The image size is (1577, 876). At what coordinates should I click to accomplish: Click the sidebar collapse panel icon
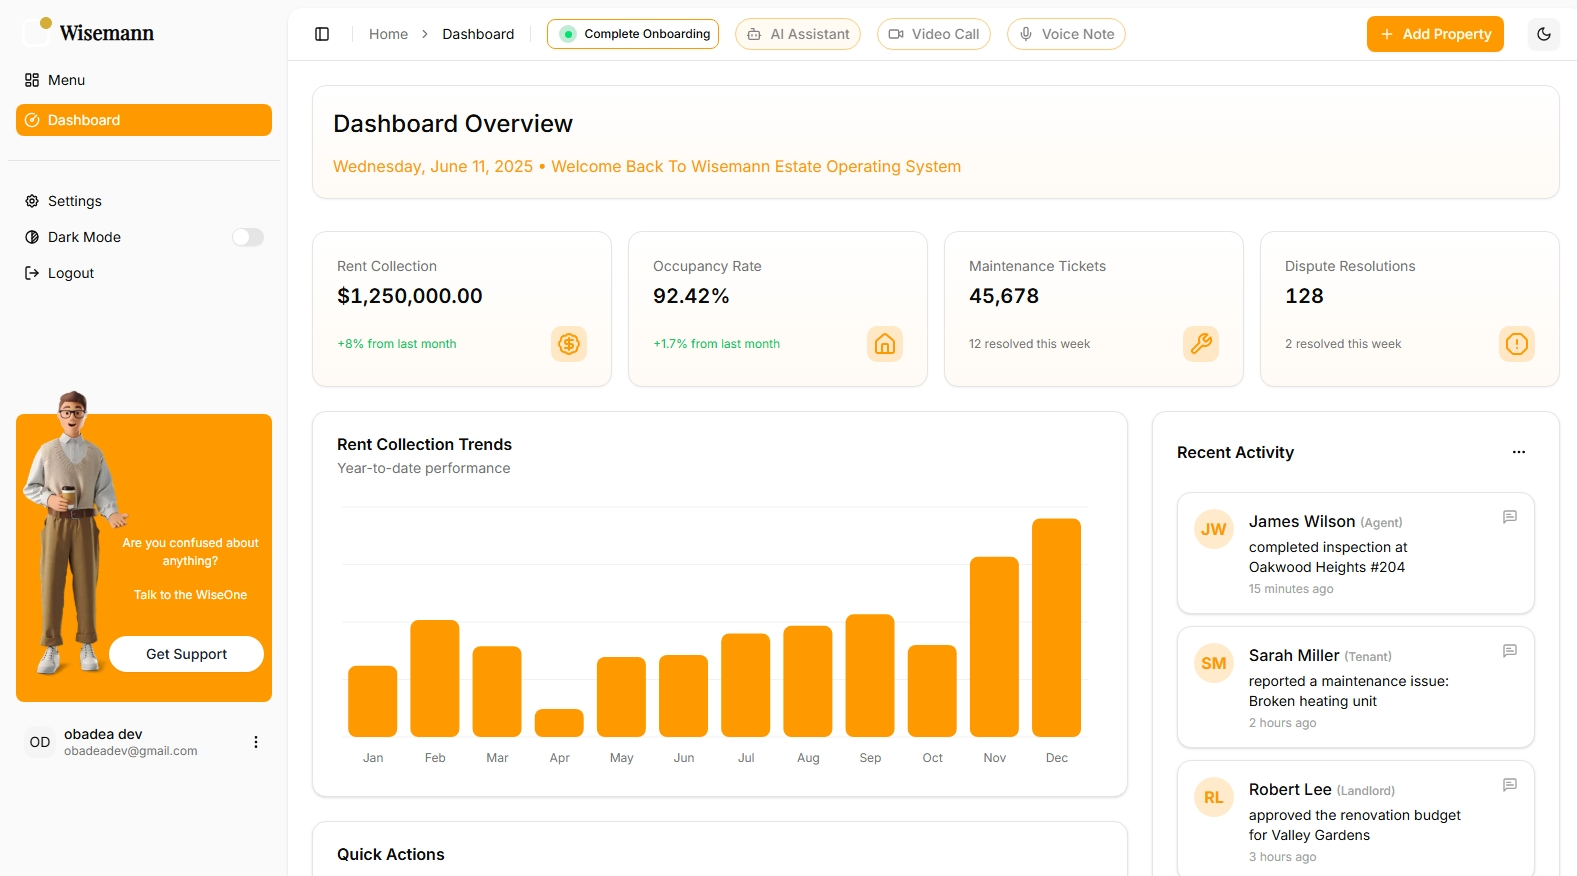(x=322, y=34)
